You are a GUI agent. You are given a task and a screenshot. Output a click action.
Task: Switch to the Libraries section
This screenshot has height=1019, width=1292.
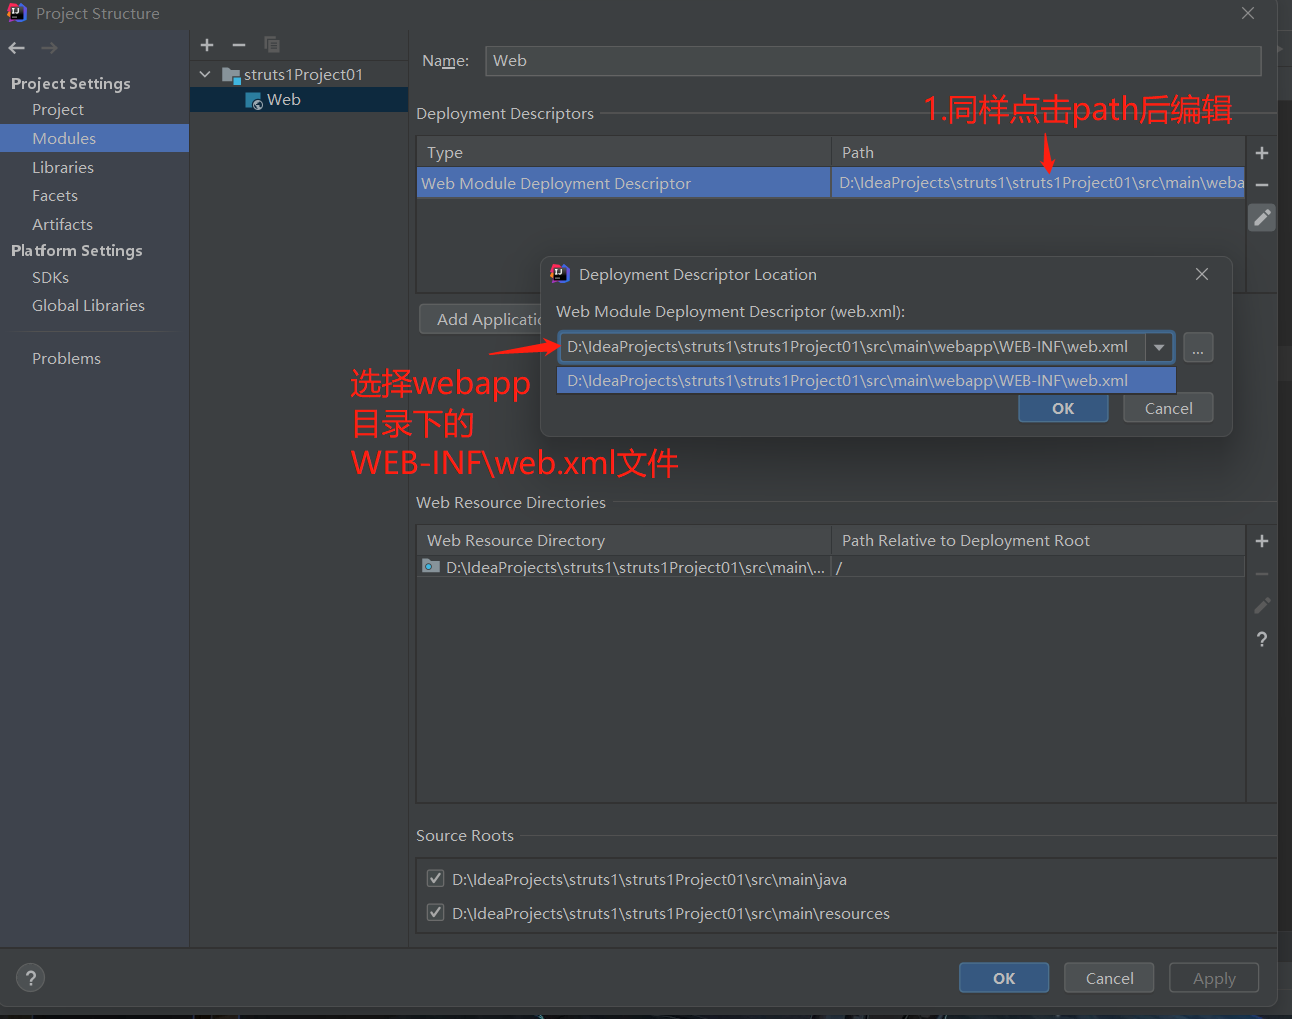(x=63, y=167)
